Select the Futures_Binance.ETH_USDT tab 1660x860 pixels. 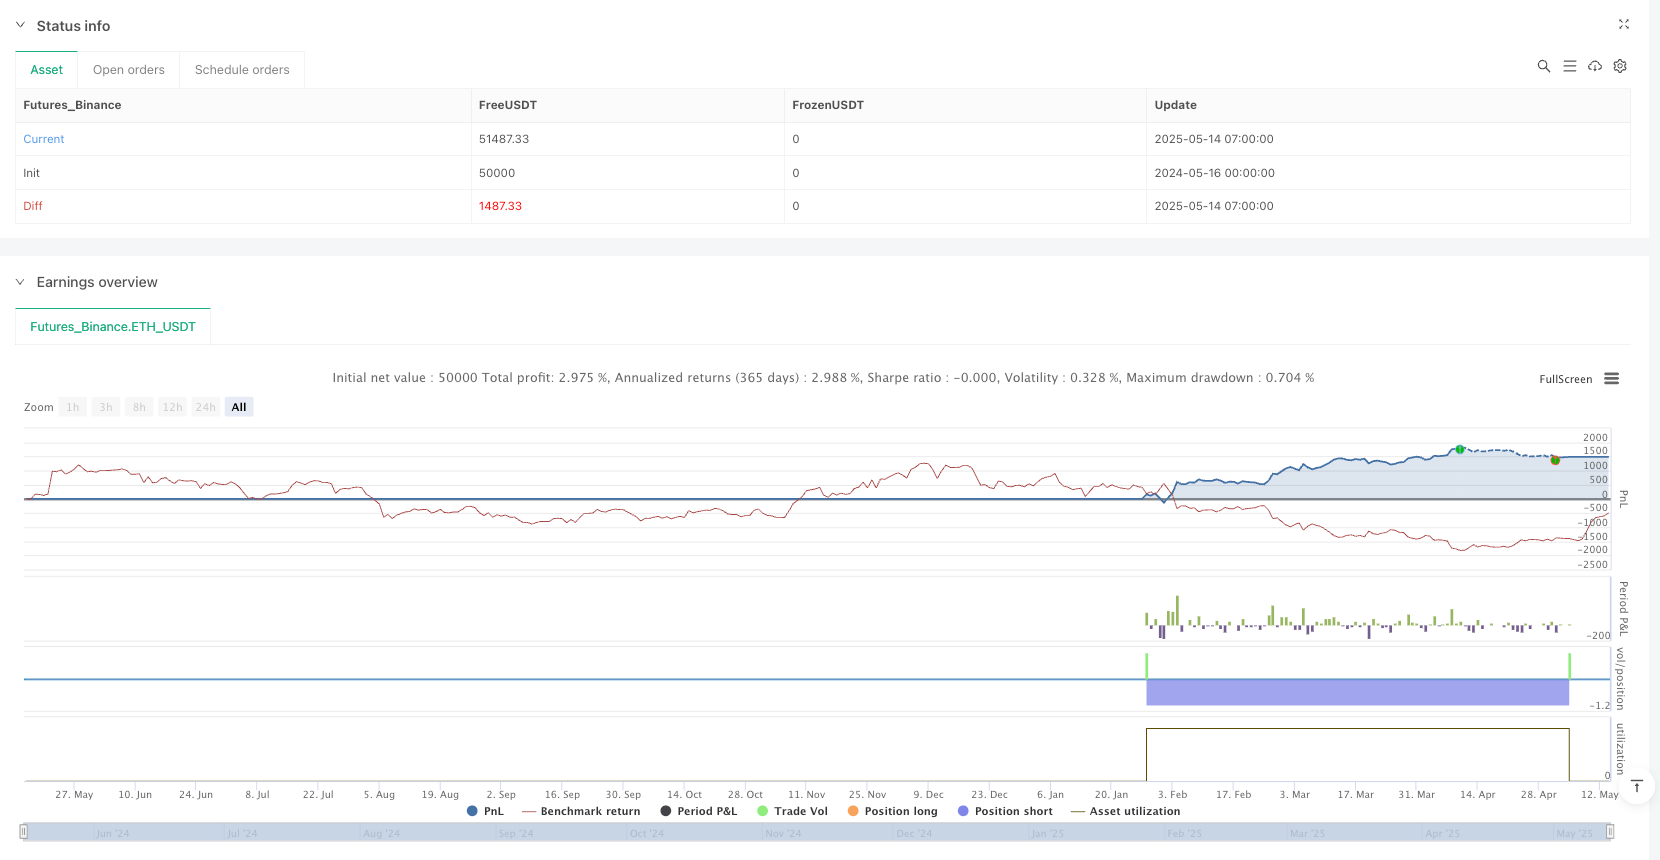113,327
